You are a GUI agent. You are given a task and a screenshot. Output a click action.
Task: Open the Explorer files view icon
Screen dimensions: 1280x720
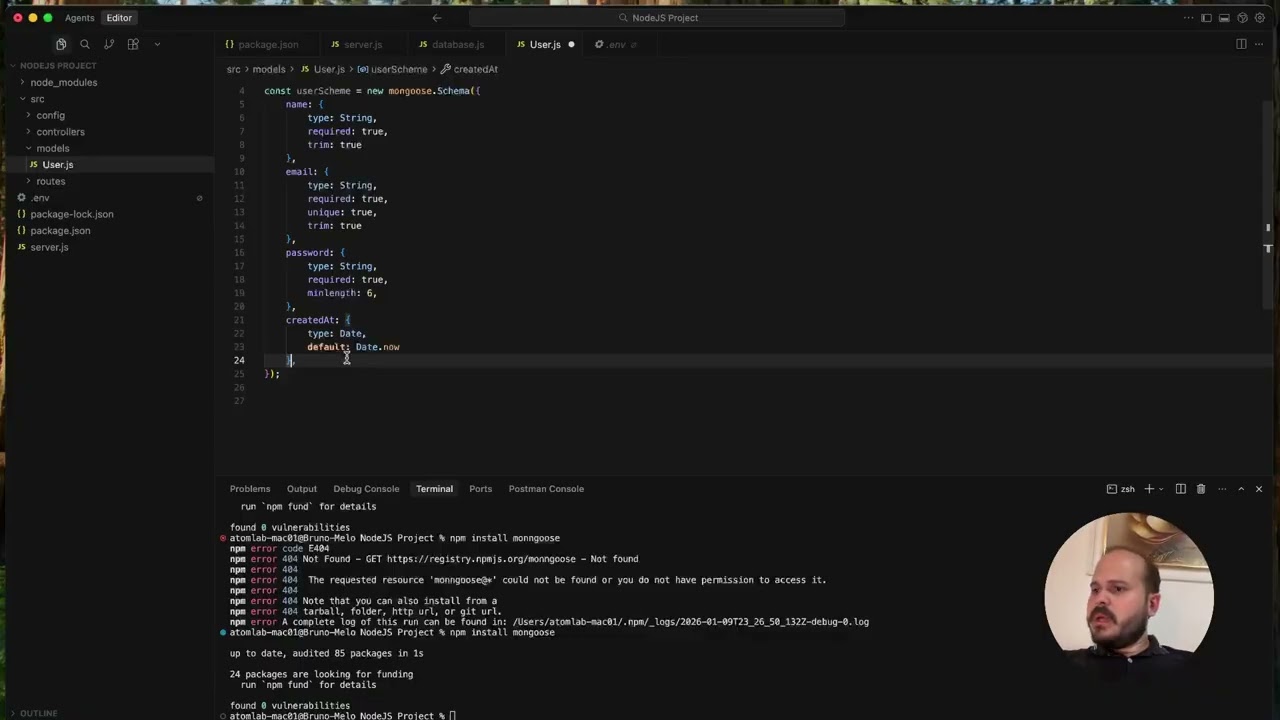coord(61,44)
